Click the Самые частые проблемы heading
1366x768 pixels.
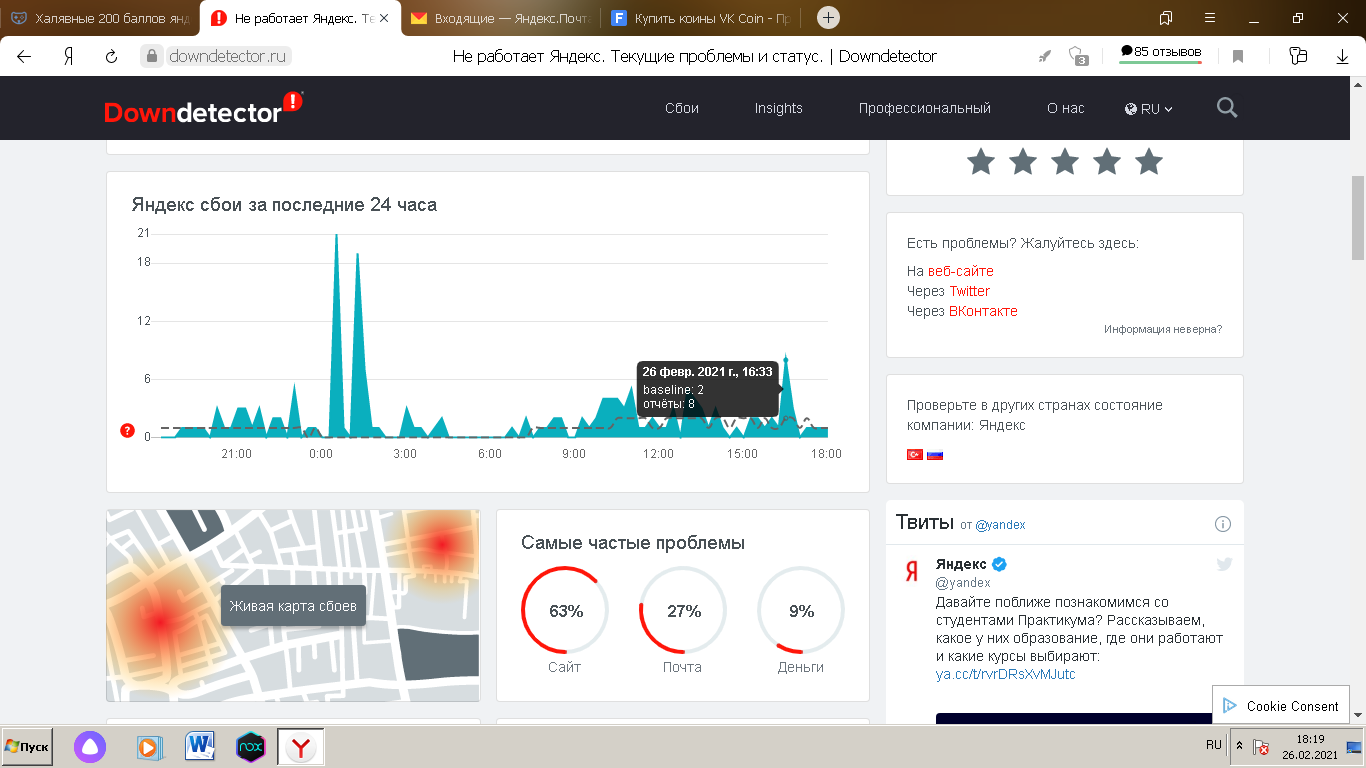click(633, 543)
